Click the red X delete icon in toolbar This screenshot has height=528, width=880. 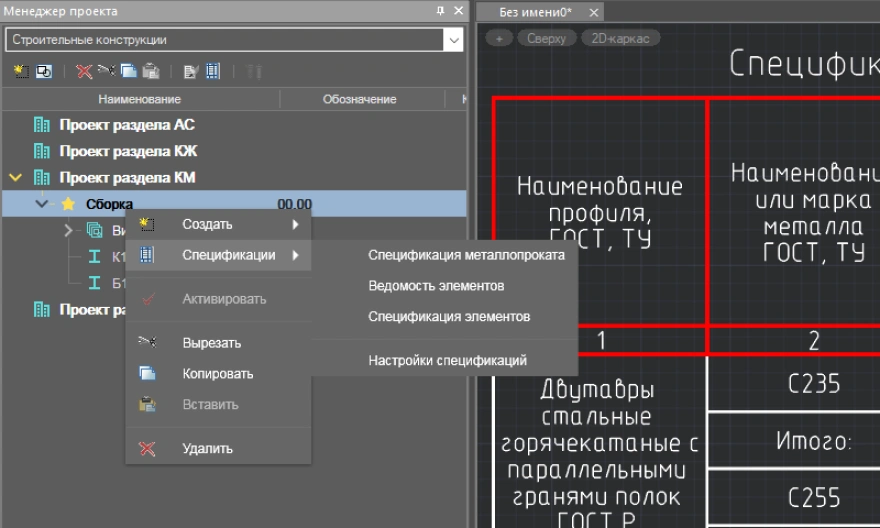pyautogui.click(x=84, y=71)
